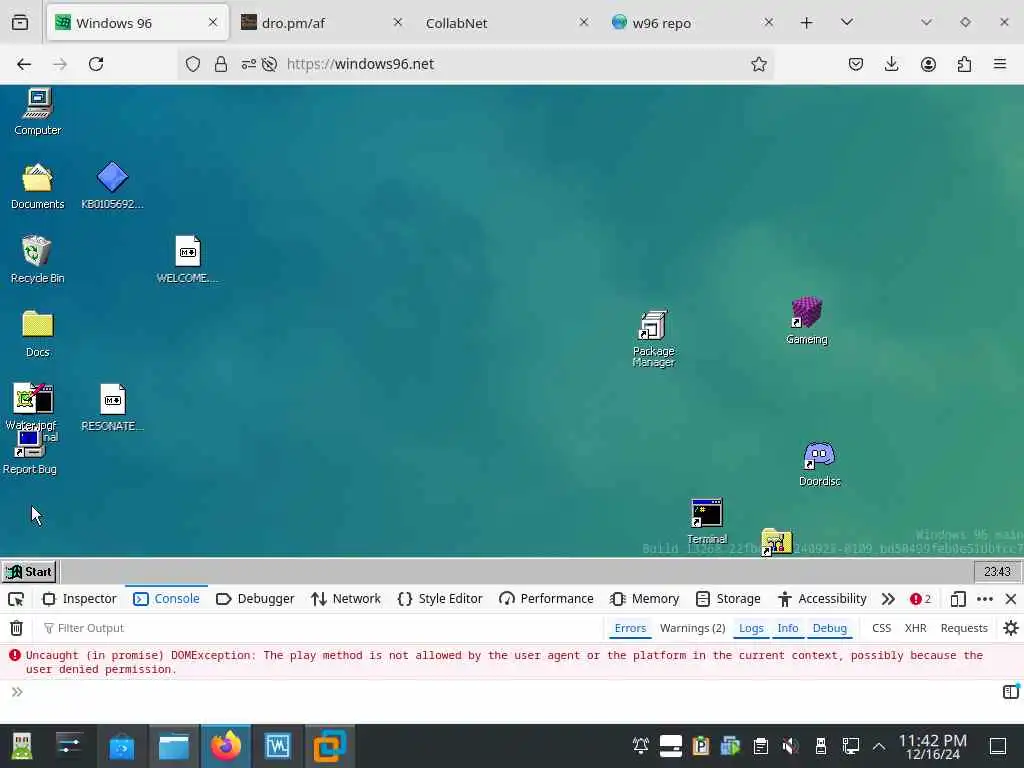This screenshot has width=1024, height=768.
Task: Switch to the Console tab
Action: pos(166,599)
